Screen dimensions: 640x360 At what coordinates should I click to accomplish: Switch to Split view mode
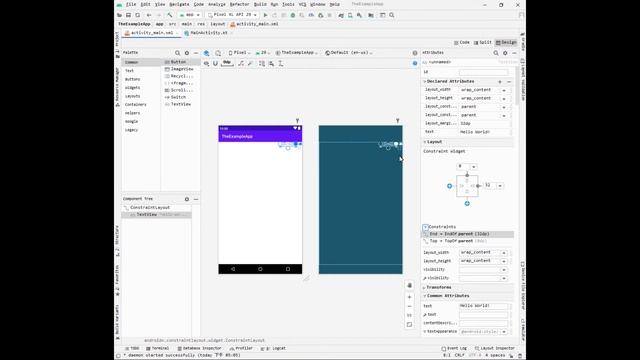[482, 42]
